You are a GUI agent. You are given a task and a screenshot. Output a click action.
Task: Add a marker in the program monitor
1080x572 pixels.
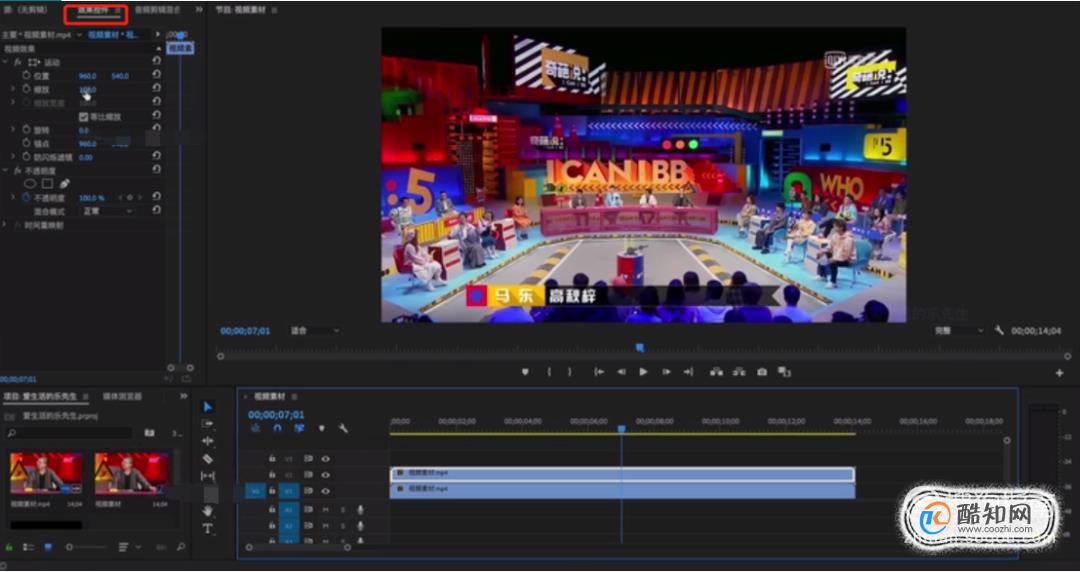(x=526, y=372)
